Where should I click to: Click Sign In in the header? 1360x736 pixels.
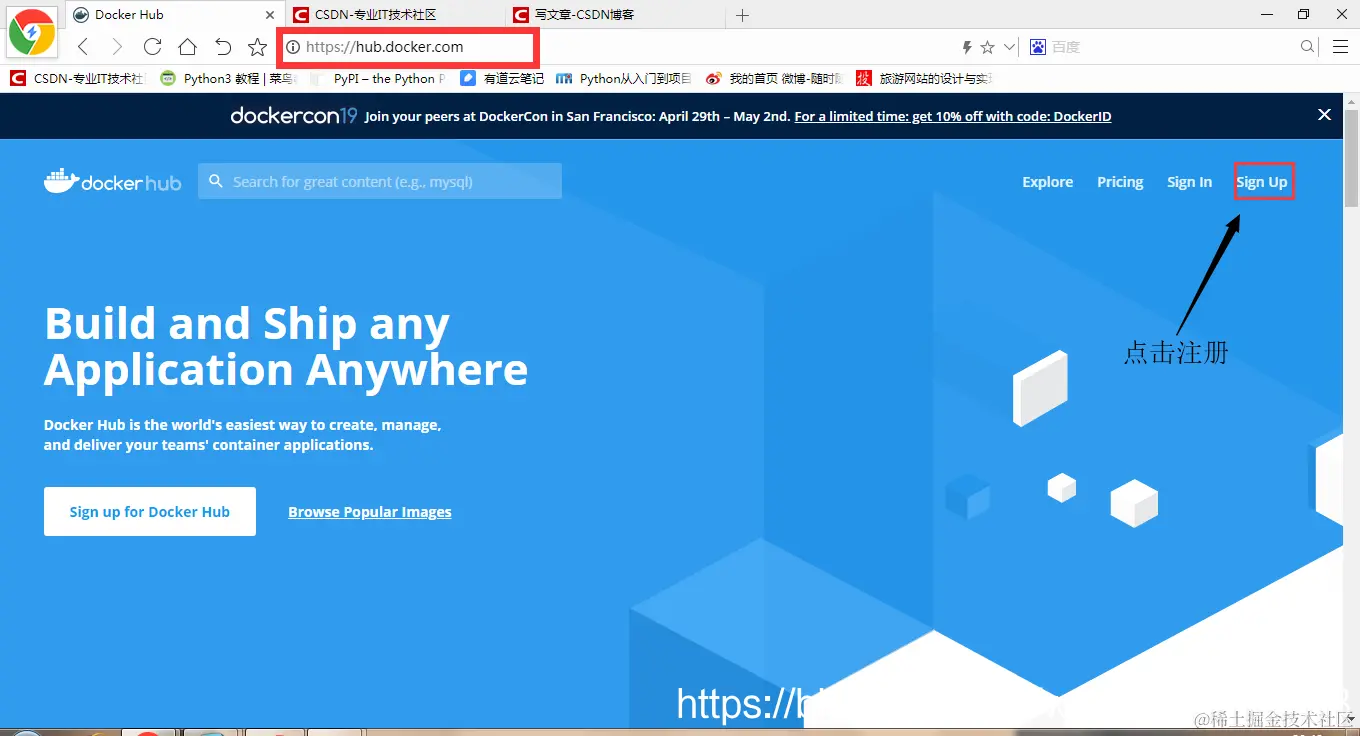(x=1189, y=182)
